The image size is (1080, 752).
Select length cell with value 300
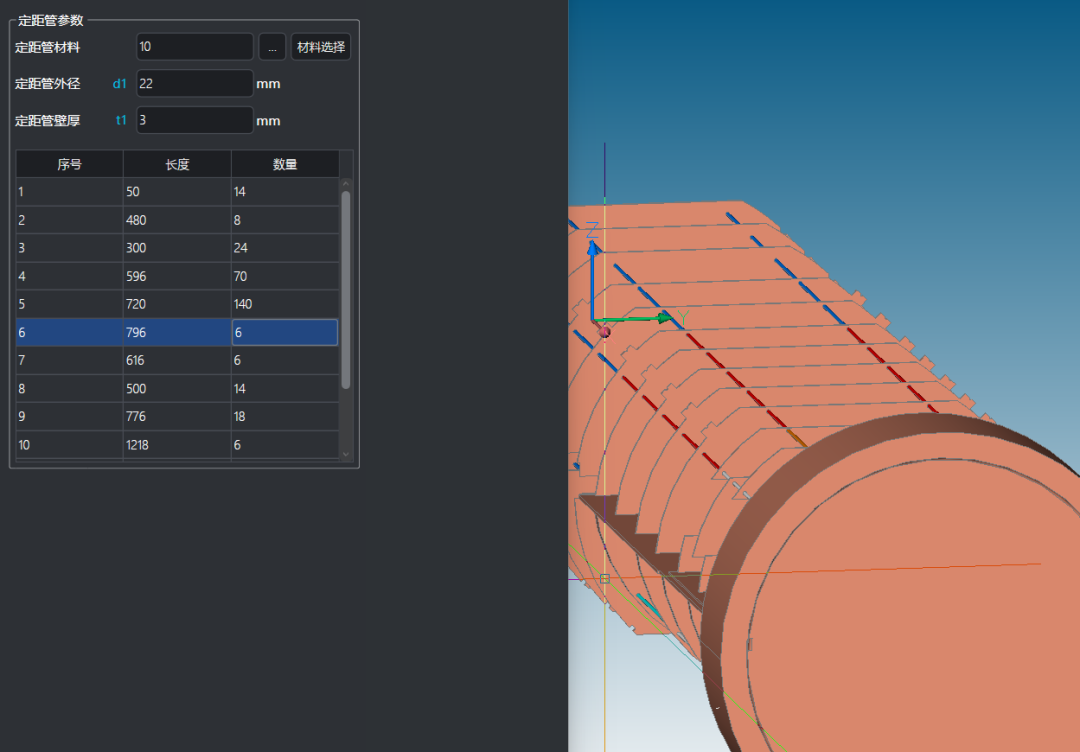[x=177, y=248]
